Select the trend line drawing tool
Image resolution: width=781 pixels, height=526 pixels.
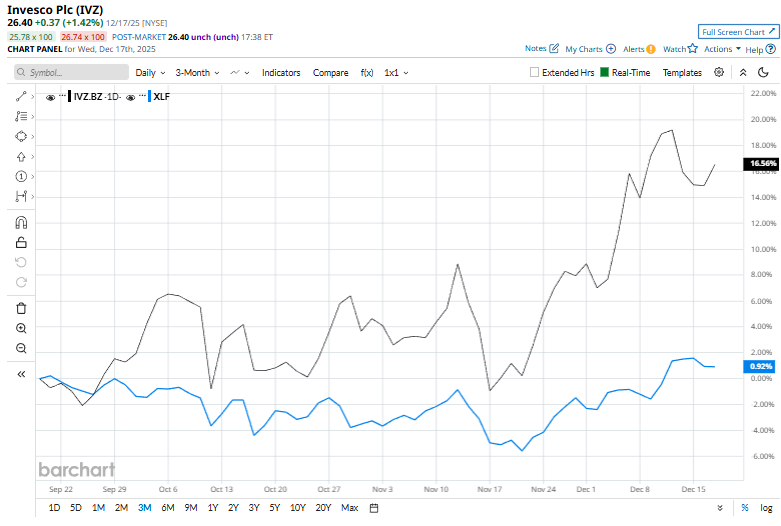click(x=21, y=97)
